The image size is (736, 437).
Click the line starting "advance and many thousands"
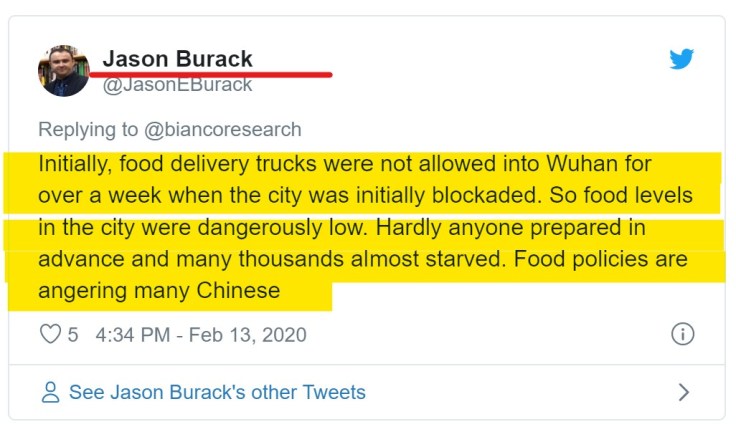tap(363, 259)
